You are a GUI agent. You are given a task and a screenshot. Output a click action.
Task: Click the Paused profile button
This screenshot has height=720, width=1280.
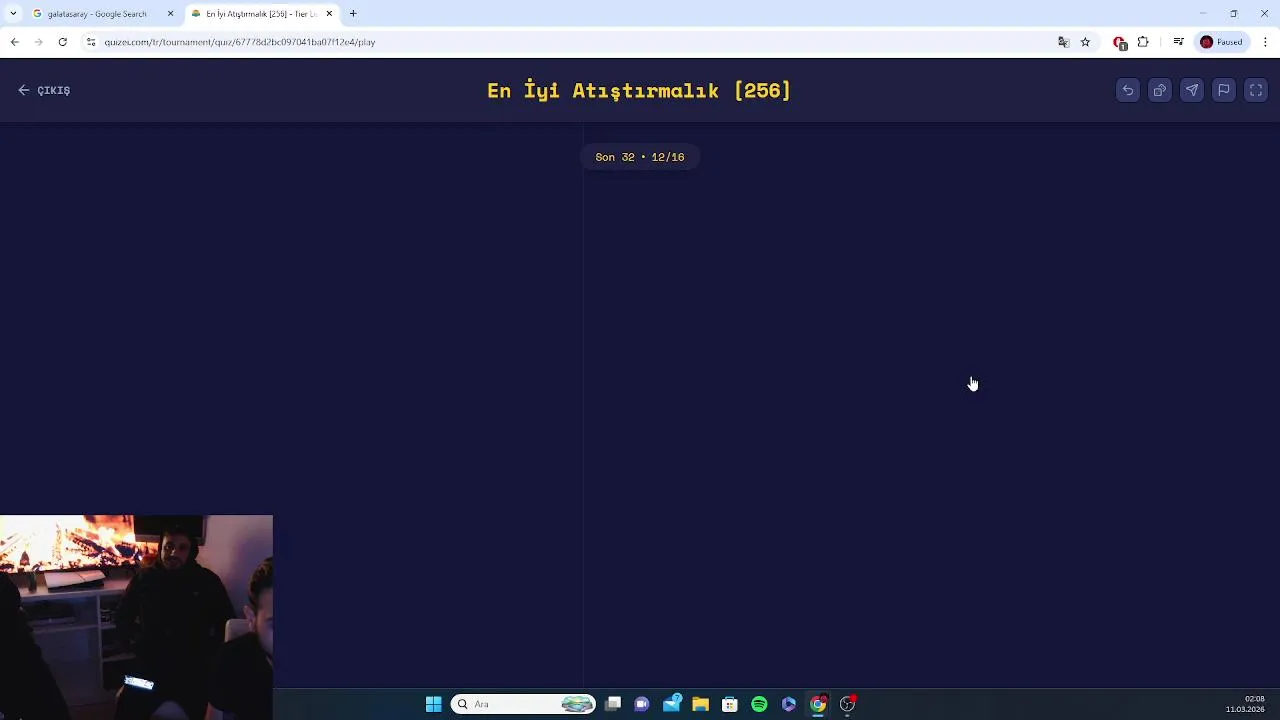tap(1222, 42)
